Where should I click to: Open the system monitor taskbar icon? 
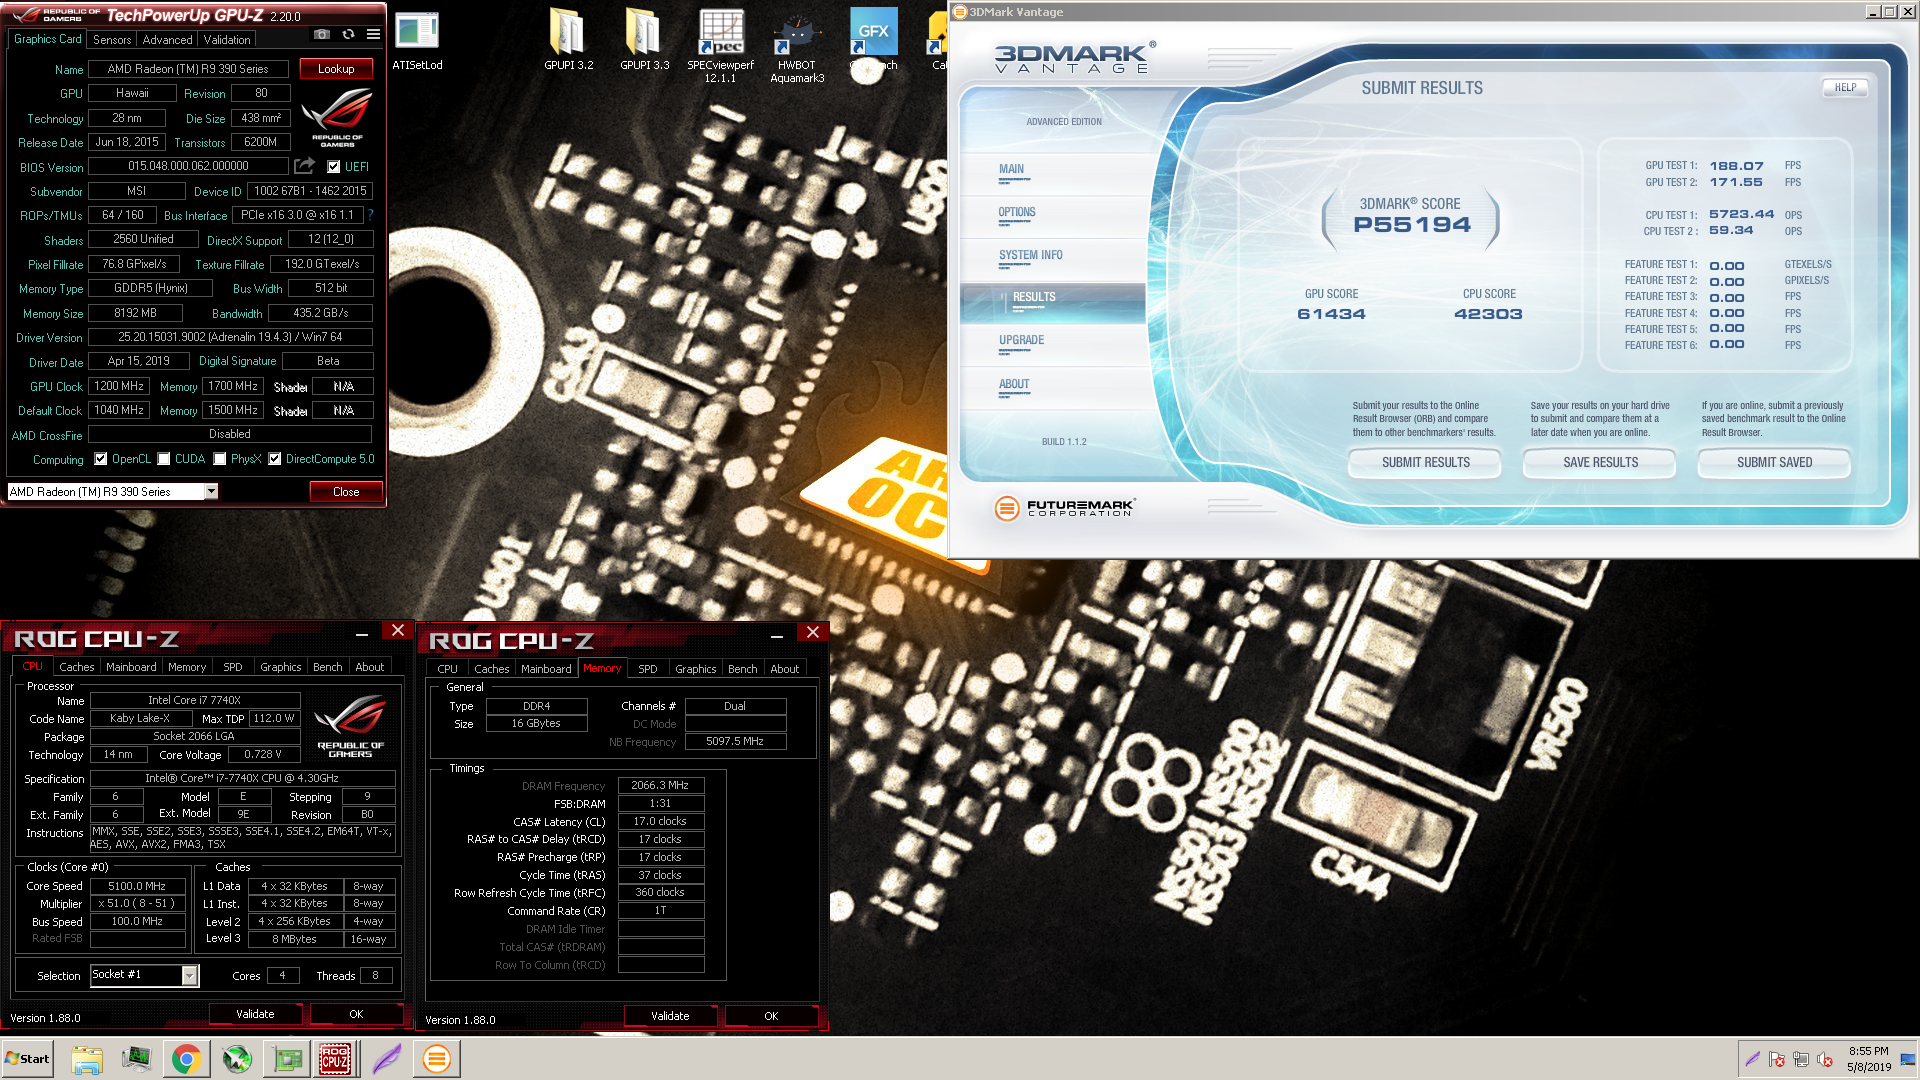pos(136,1059)
